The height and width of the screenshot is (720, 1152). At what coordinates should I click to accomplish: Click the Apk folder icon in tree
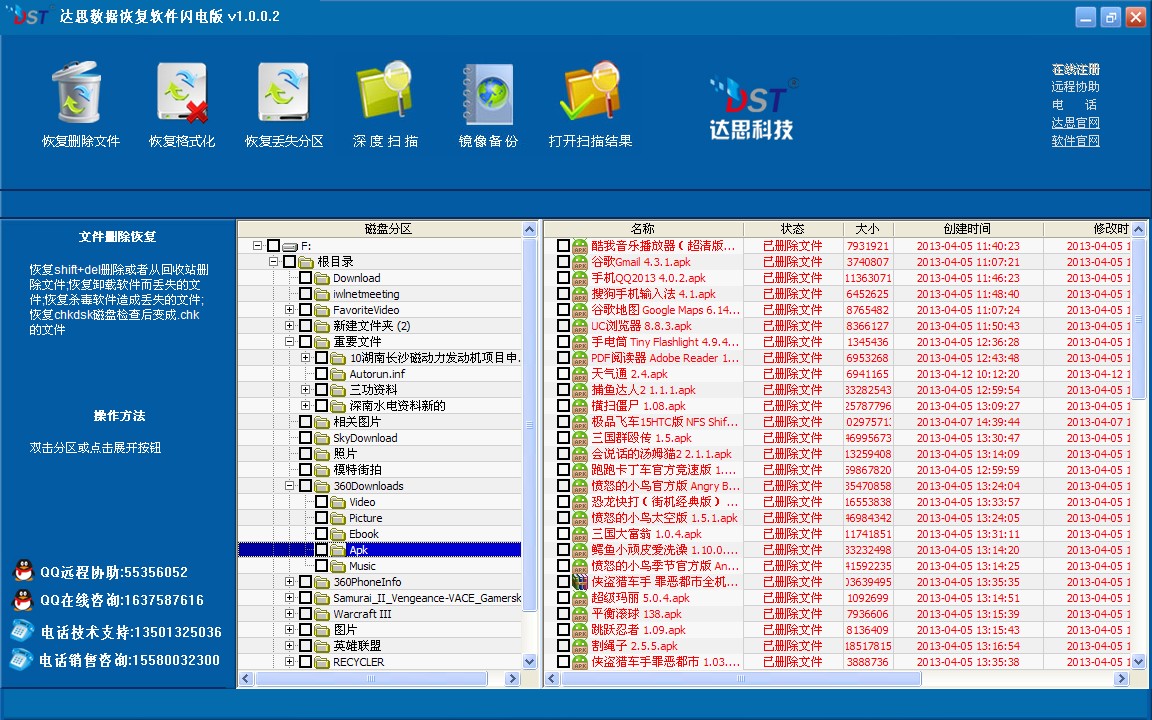coord(338,550)
